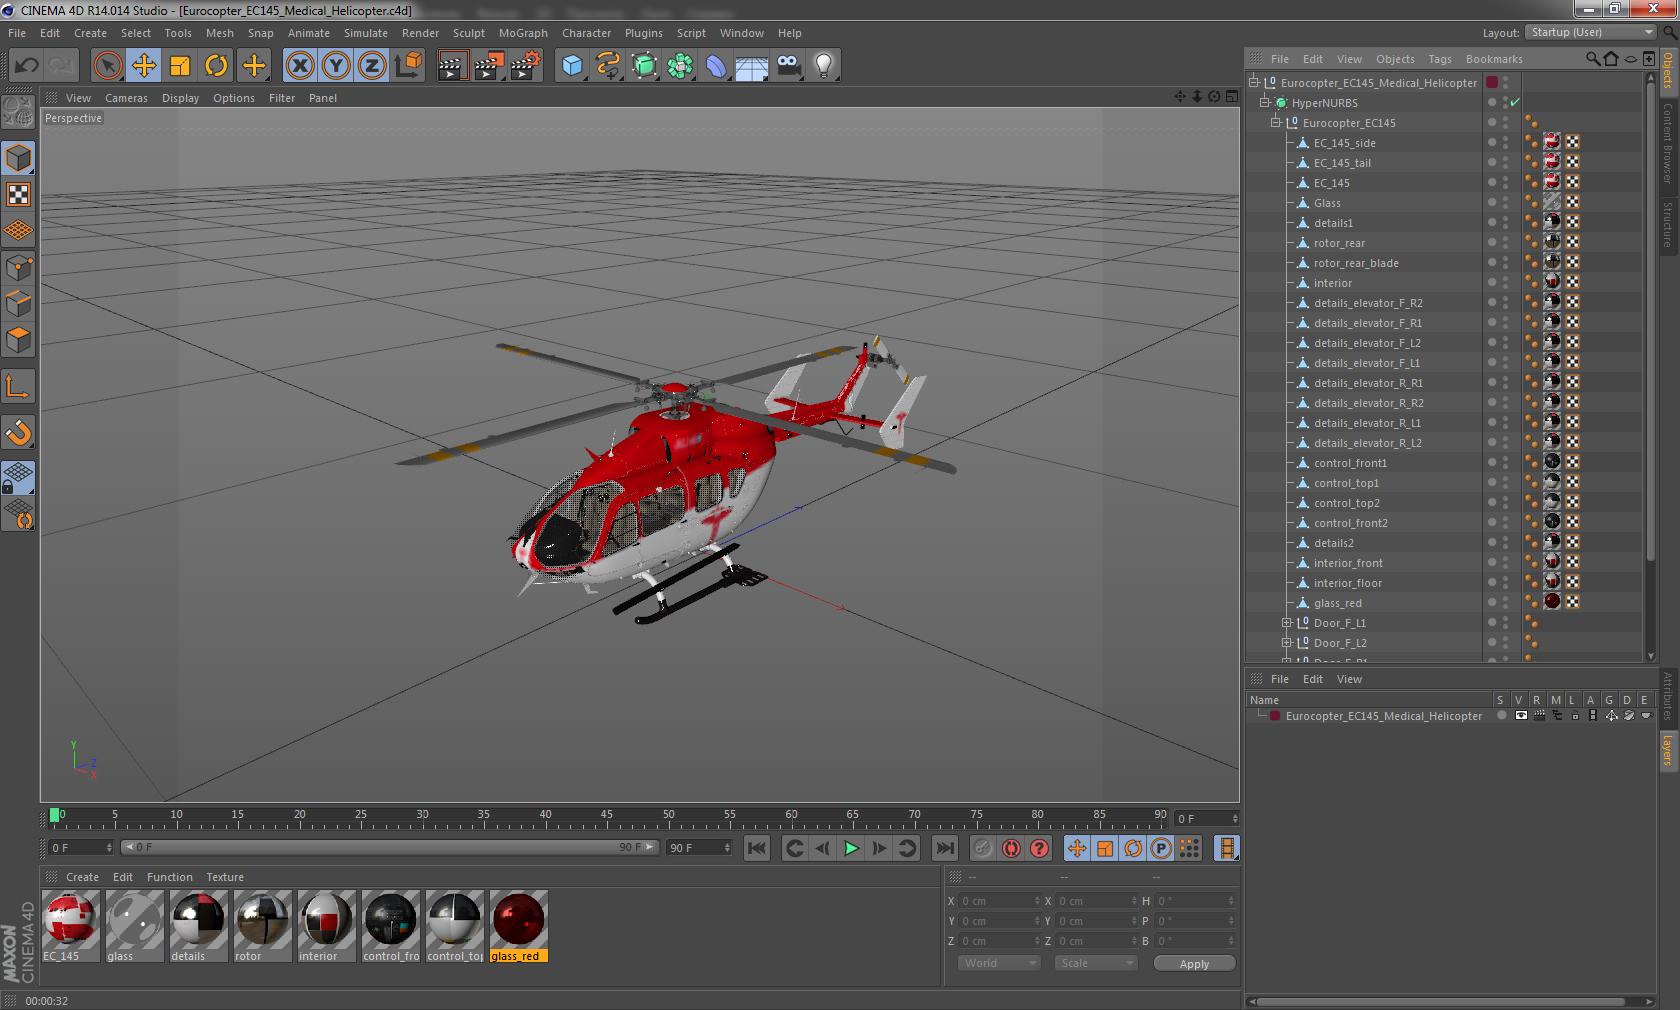Screen dimensions: 1680x1010
Task: Open the Scale mode dropdown
Action: pos(1096,963)
